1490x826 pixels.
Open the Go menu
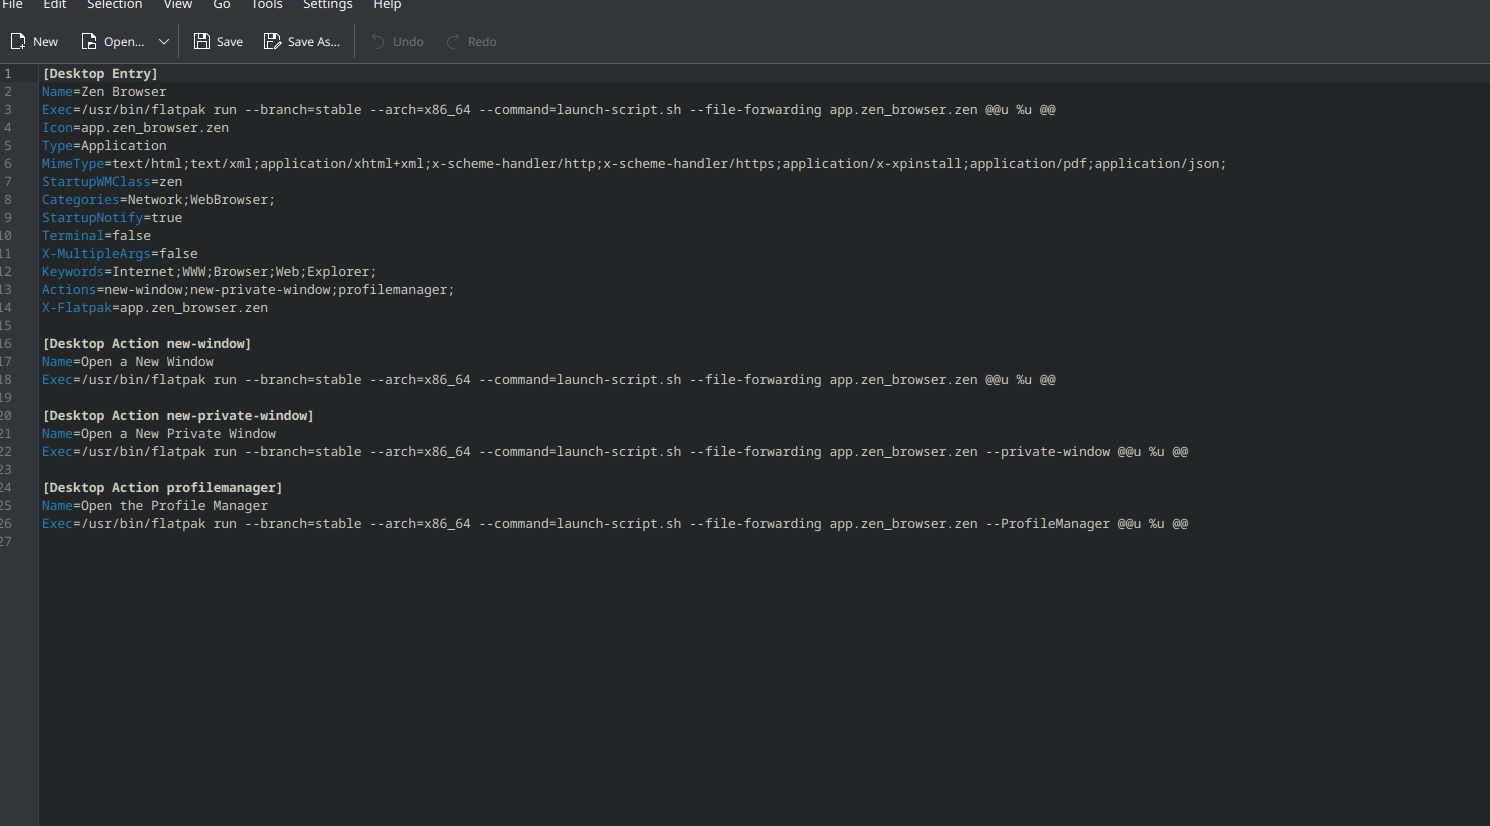222,5
